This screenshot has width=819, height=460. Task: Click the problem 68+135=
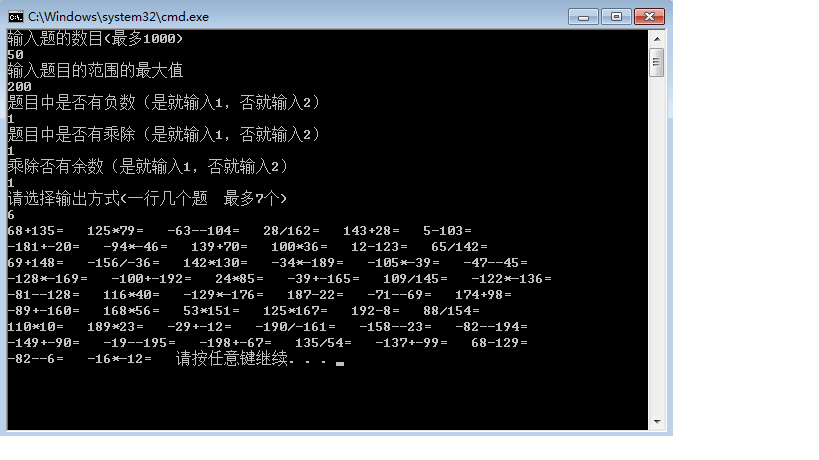pyautogui.click(x=36, y=231)
